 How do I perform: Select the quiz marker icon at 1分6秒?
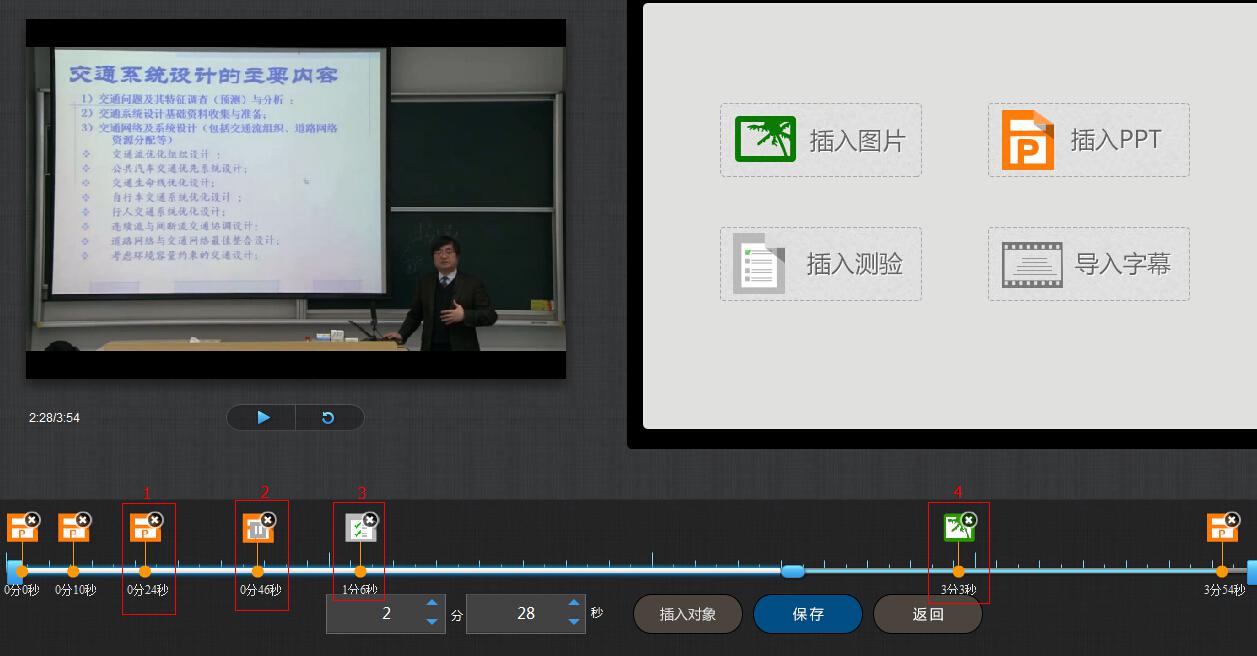[x=358, y=529]
